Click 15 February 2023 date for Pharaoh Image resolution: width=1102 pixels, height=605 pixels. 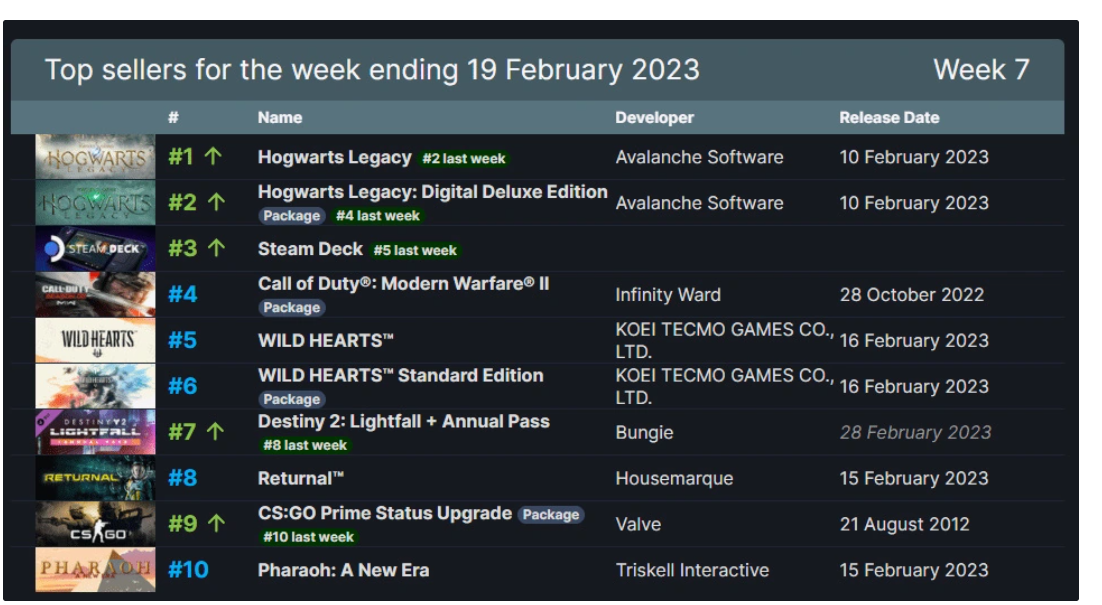pyautogui.click(x=914, y=570)
